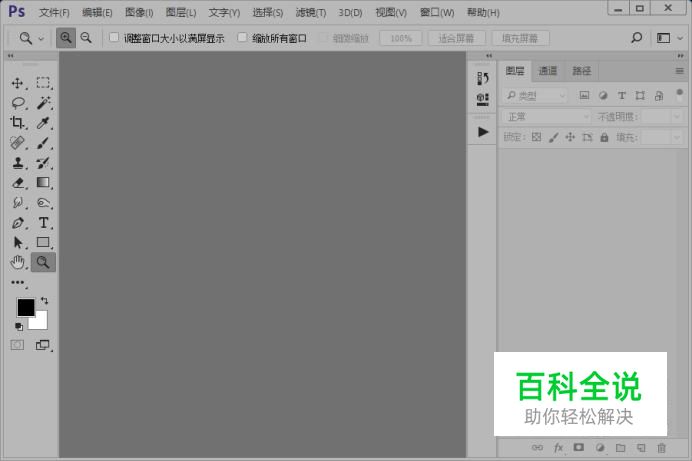Select the Brush tool
692x461 pixels.
(43, 142)
